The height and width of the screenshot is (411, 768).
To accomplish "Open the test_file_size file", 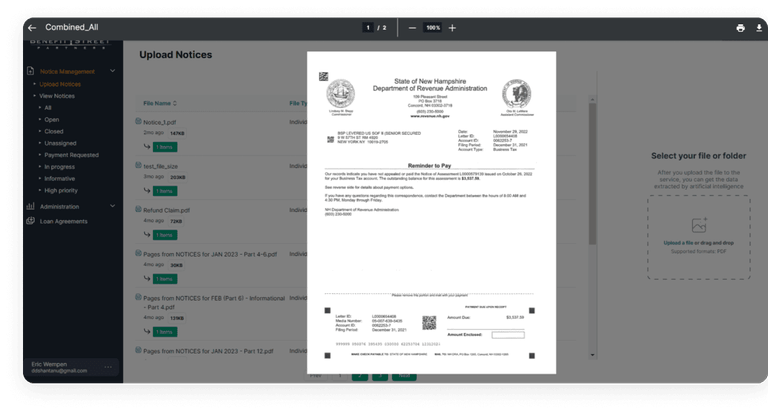I will coord(161,167).
